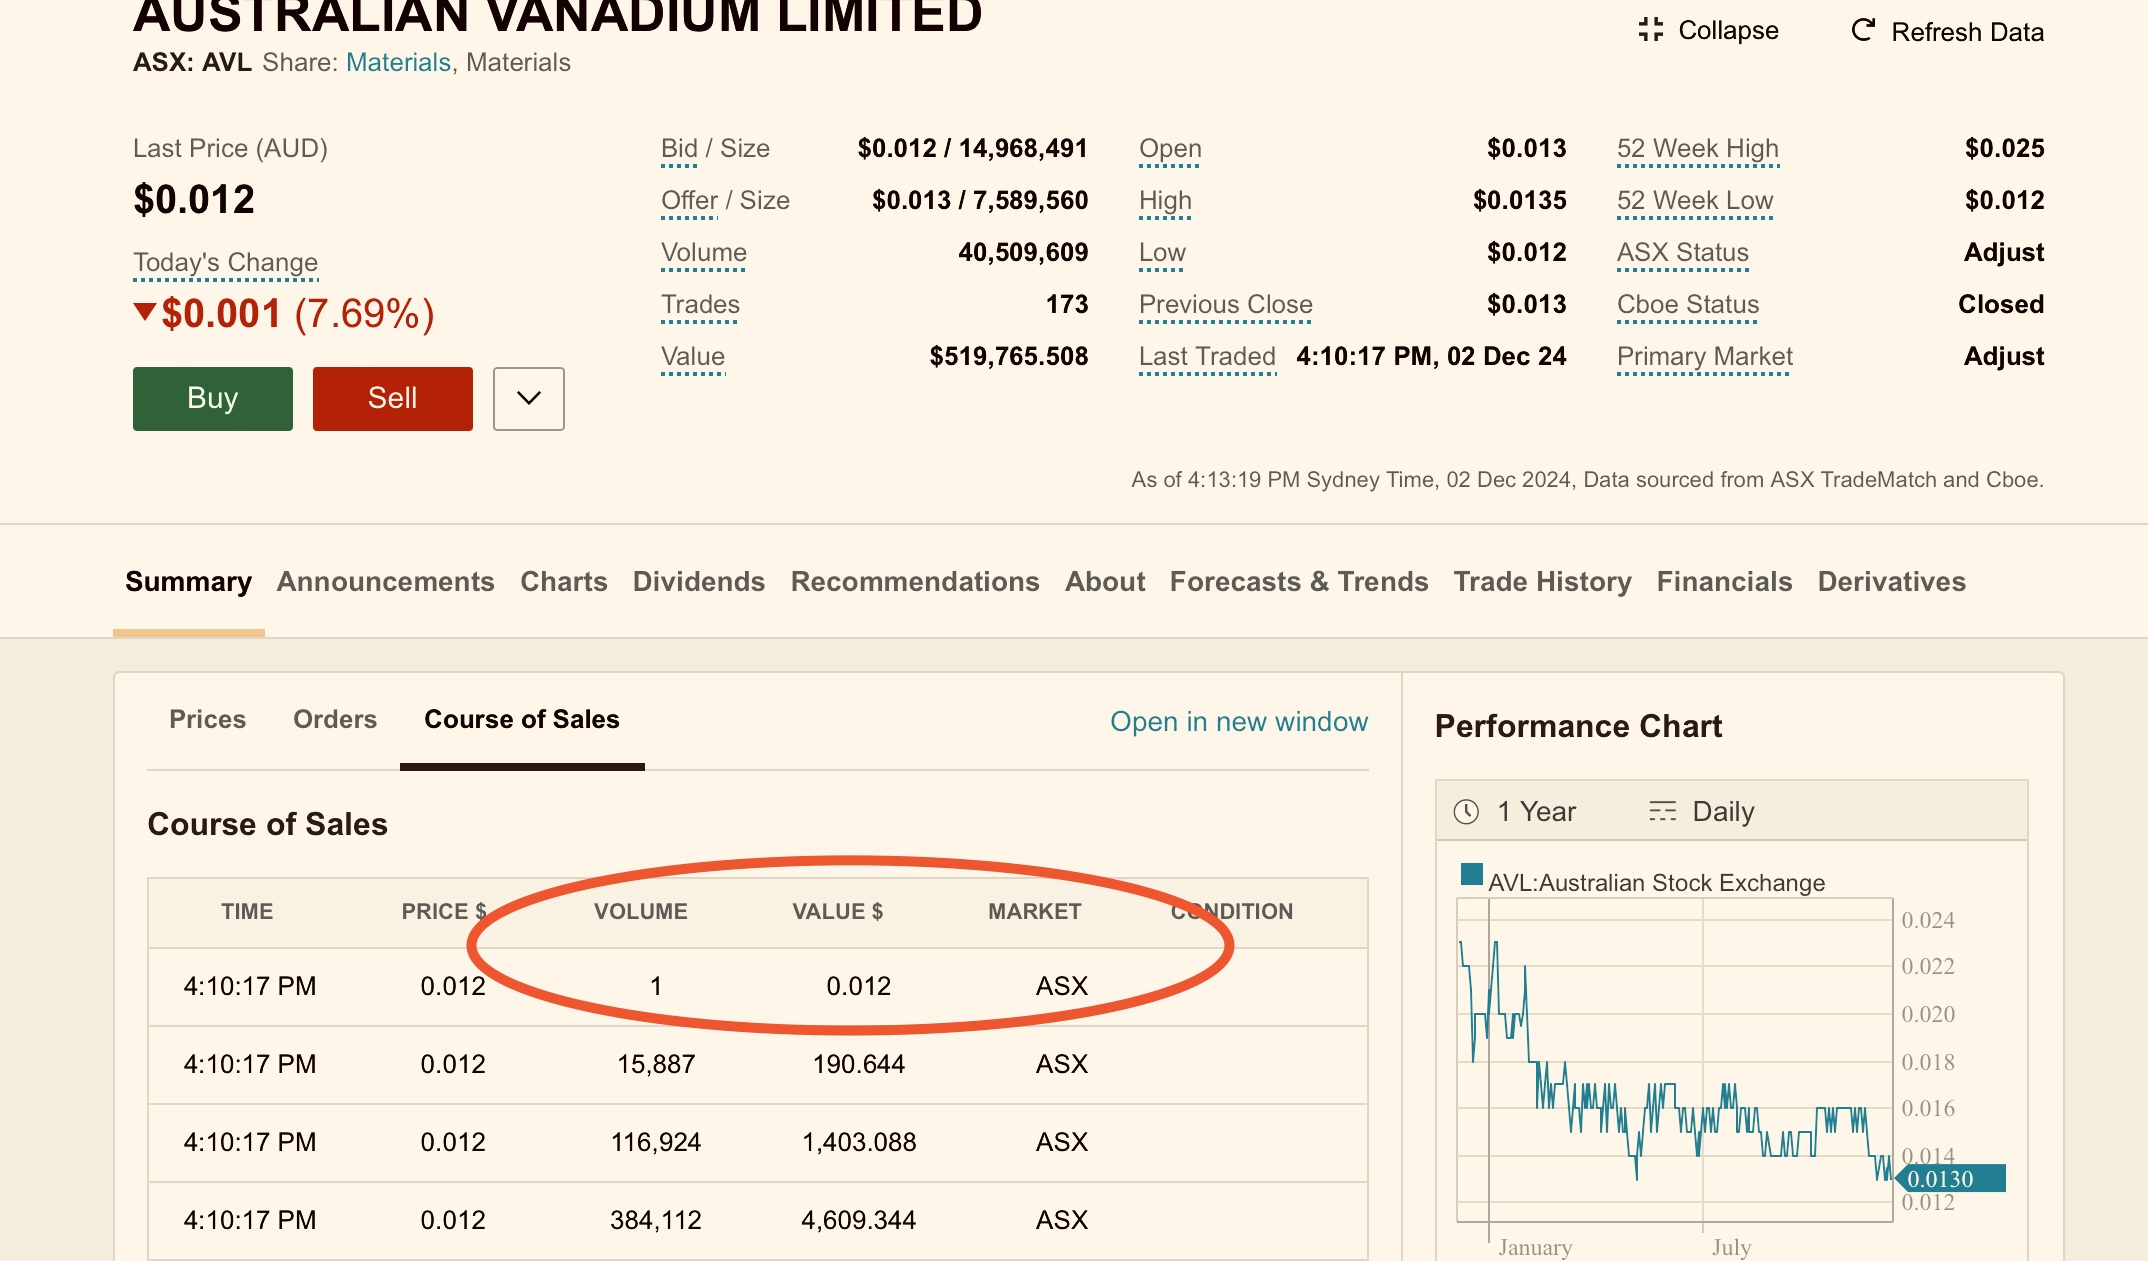2148x1261 pixels.
Task: Click the Open price label
Action: (x=1170, y=149)
